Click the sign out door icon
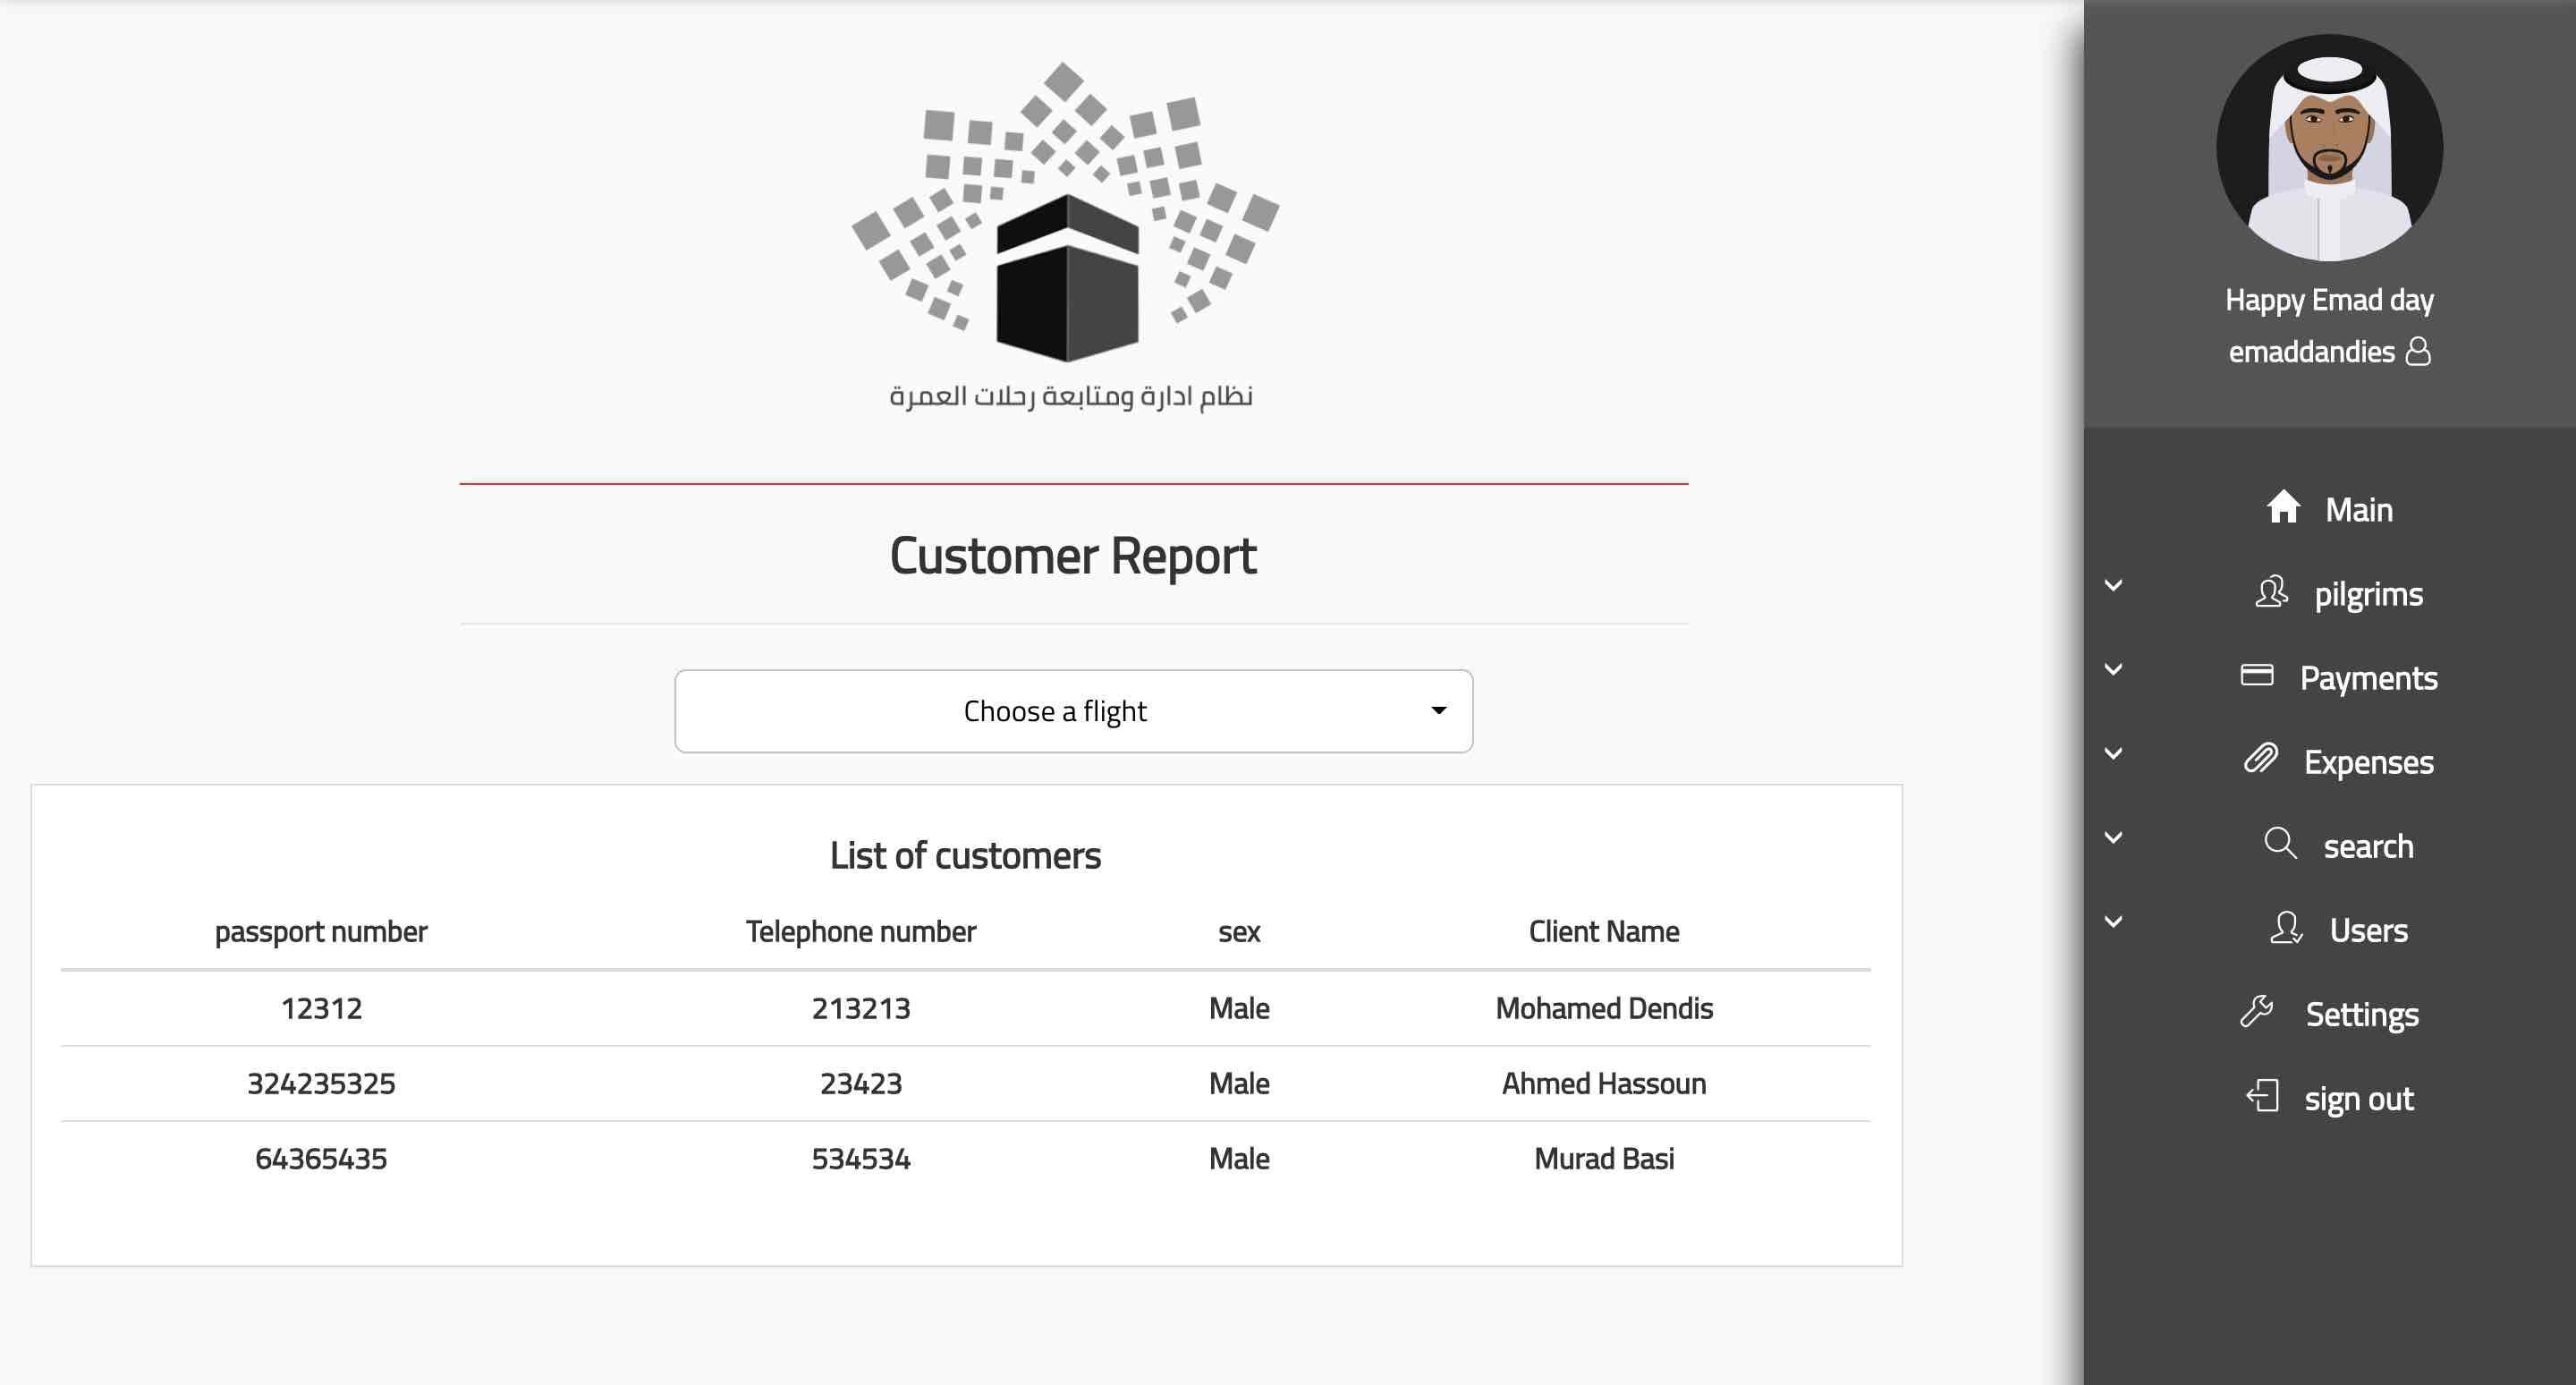 click(2263, 1096)
